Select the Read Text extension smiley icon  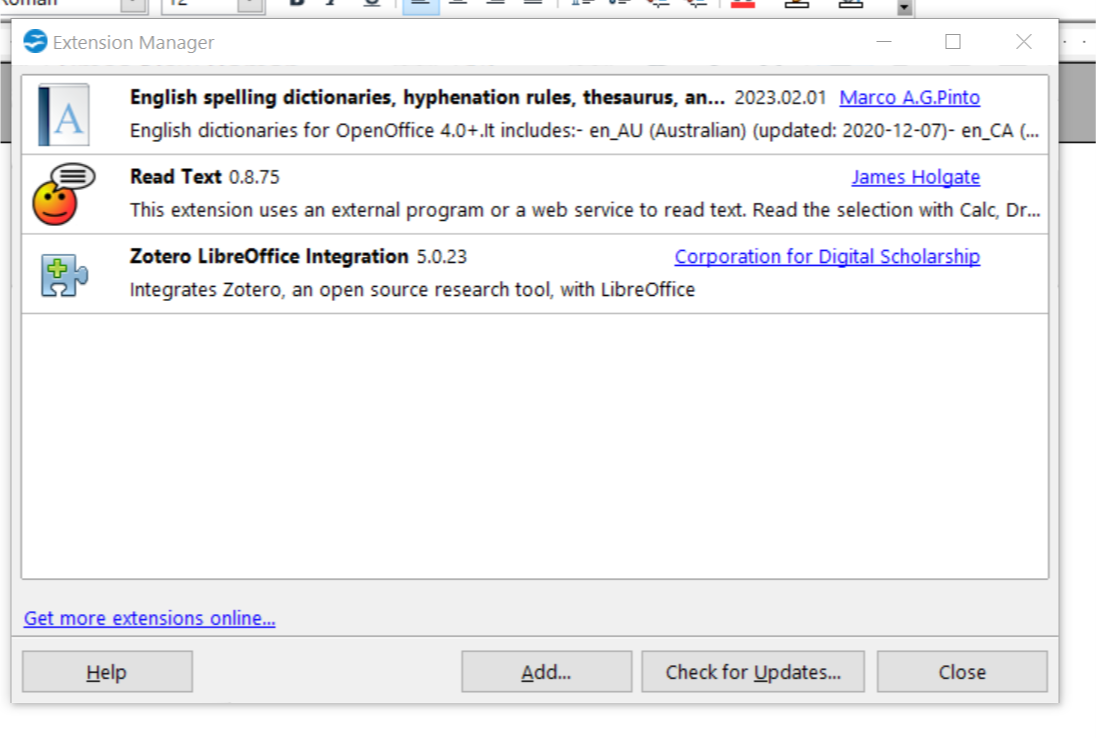(x=64, y=194)
